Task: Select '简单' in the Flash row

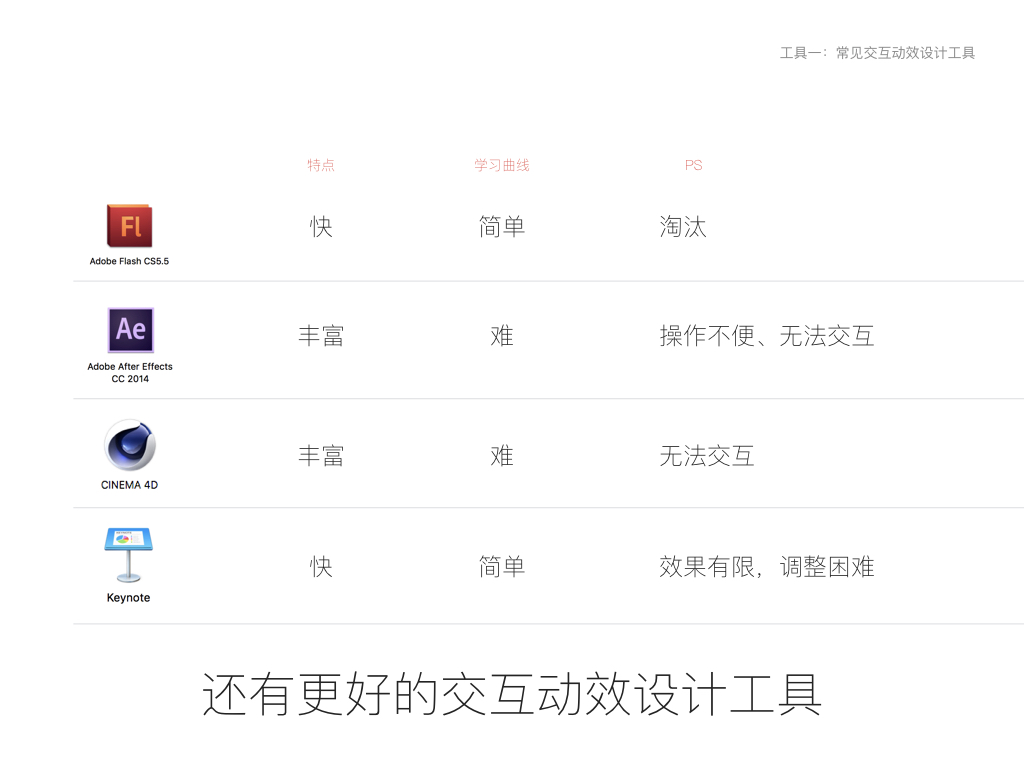Action: 502,227
